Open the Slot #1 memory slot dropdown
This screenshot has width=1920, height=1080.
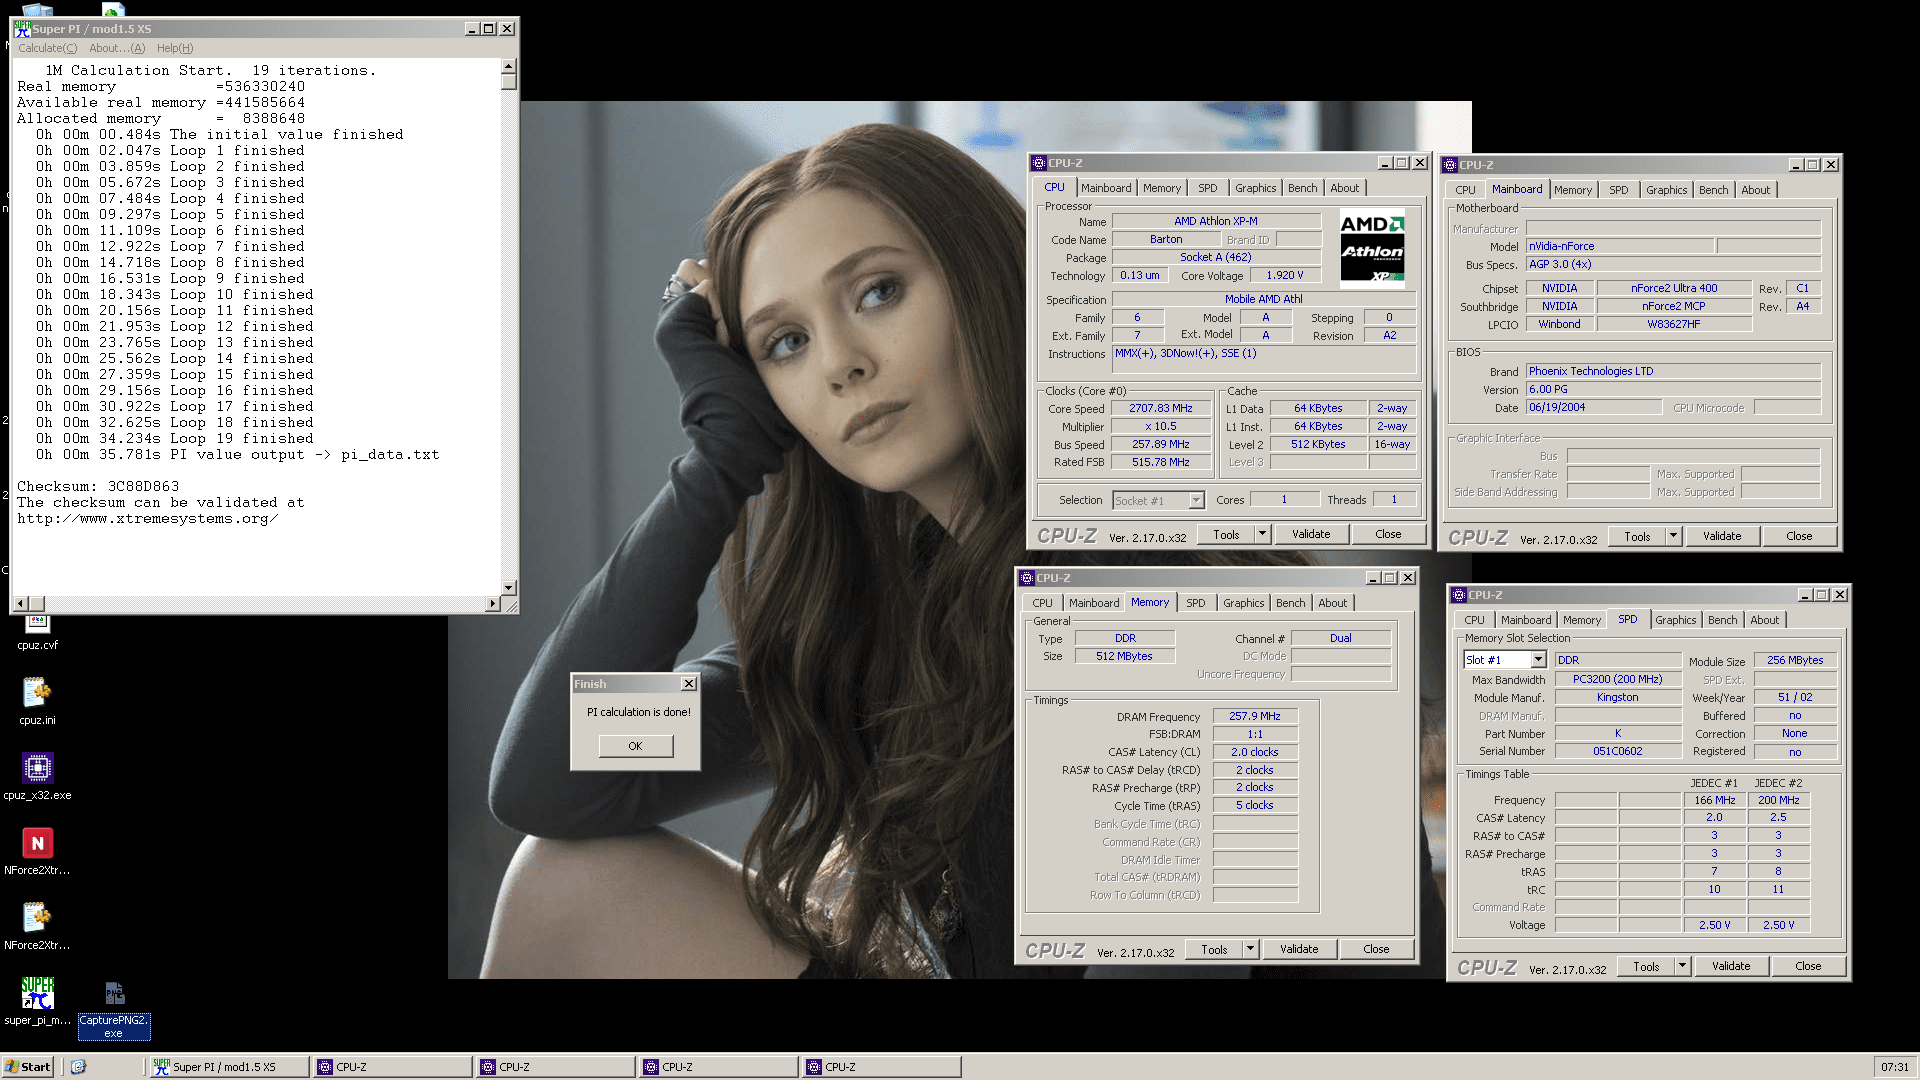click(1538, 660)
